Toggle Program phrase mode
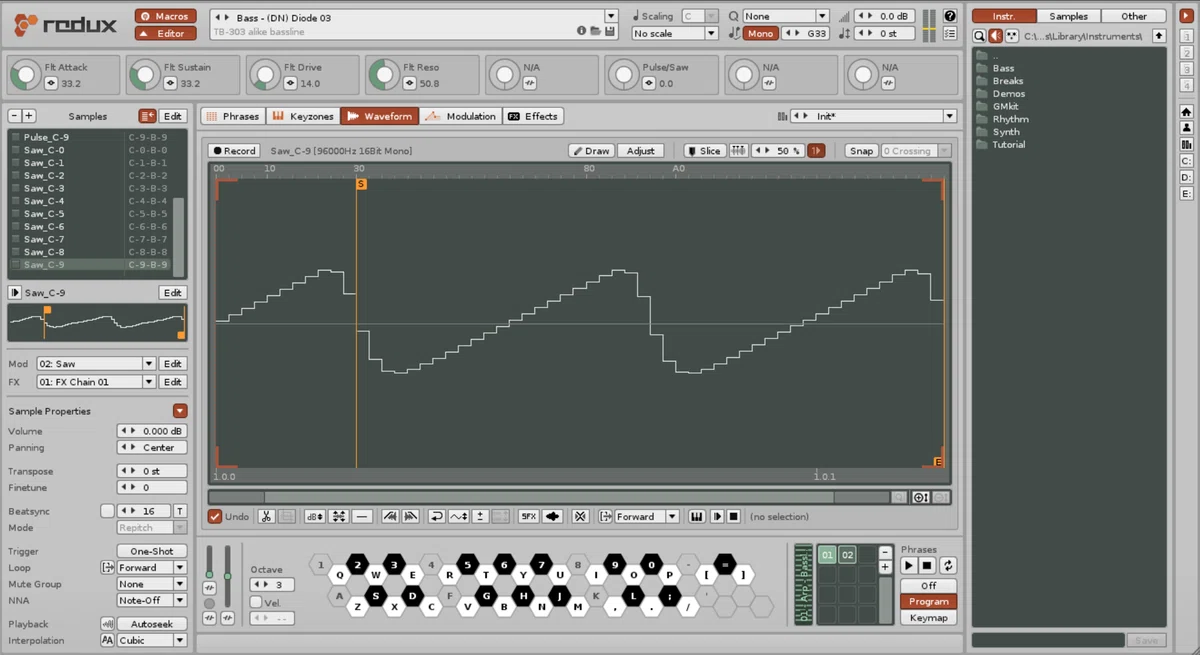This screenshot has height=655, width=1200. click(928, 602)
